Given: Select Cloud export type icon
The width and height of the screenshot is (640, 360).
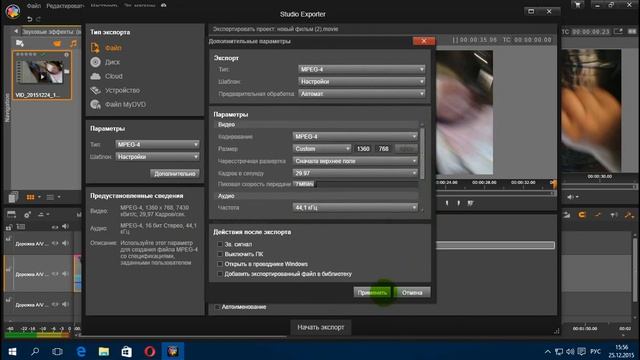Looking at the screenshot, I should point(95,76).
